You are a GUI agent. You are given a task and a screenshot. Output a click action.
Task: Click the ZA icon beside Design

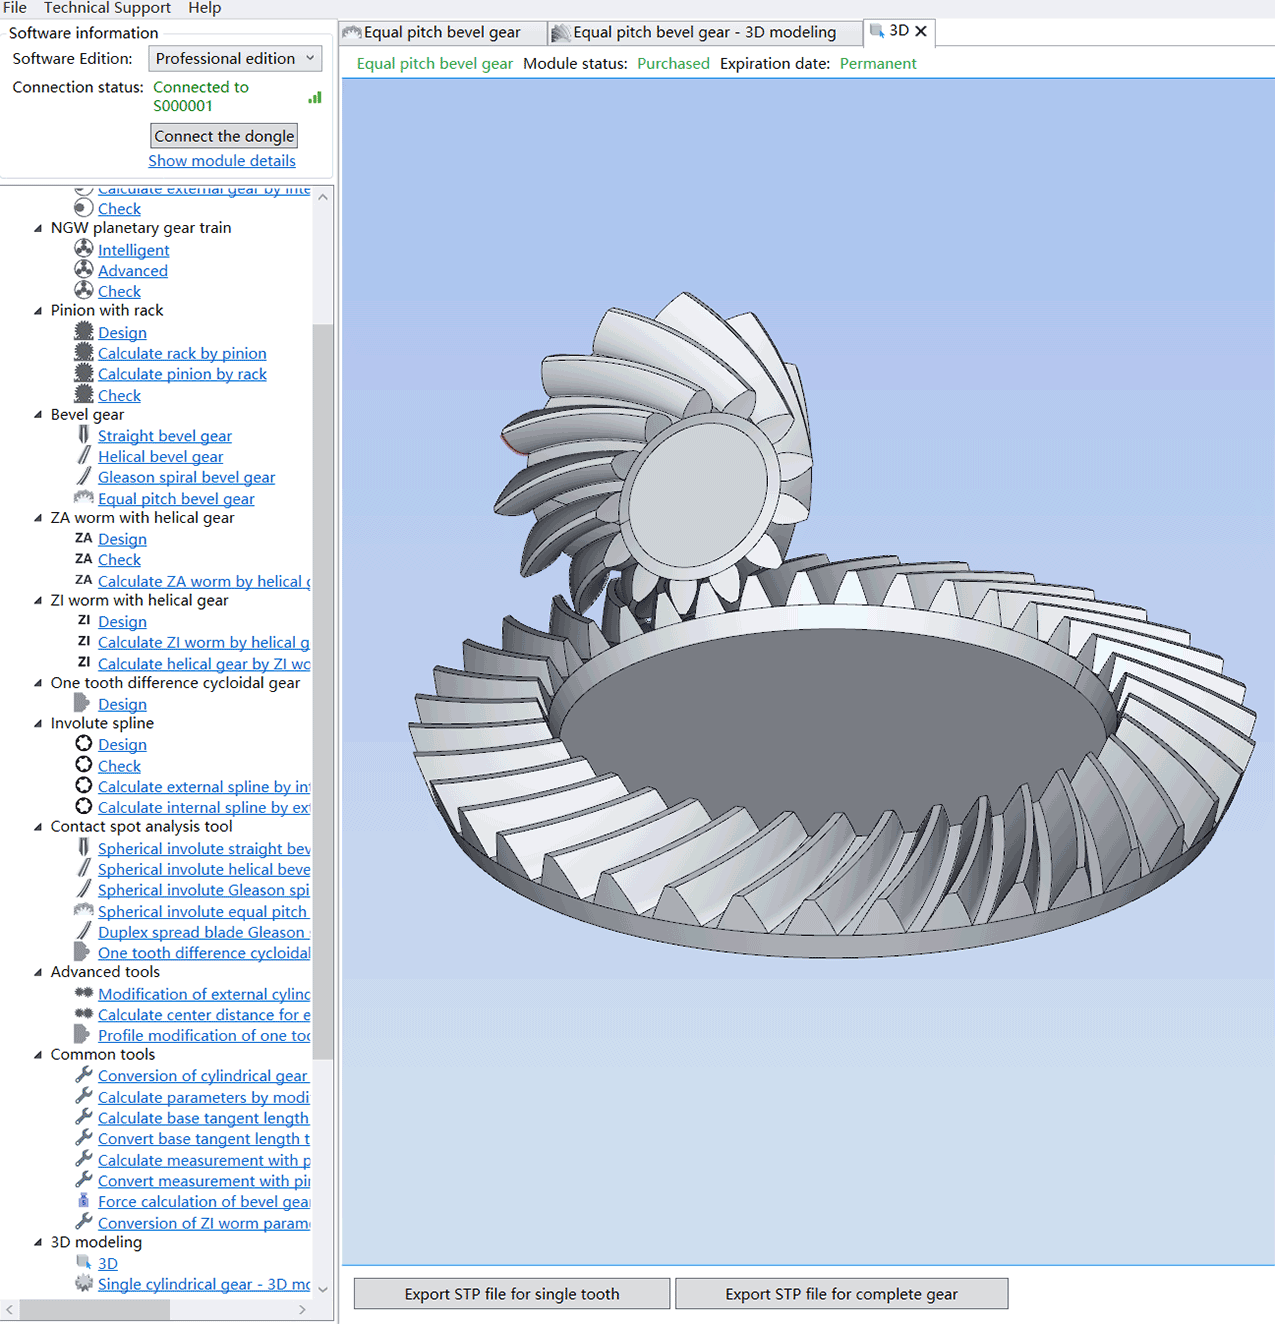tap(84, 538)
